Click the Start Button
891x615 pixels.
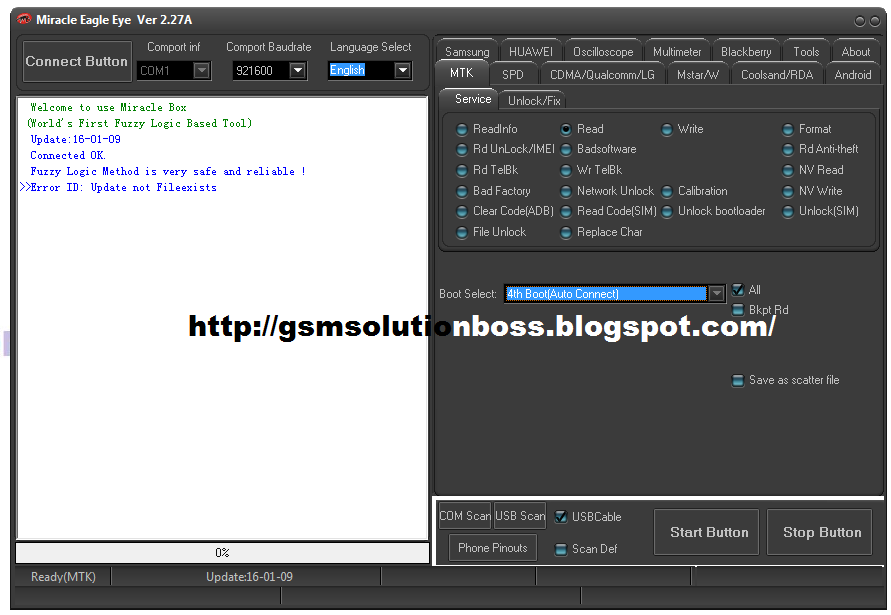point(706,532)
